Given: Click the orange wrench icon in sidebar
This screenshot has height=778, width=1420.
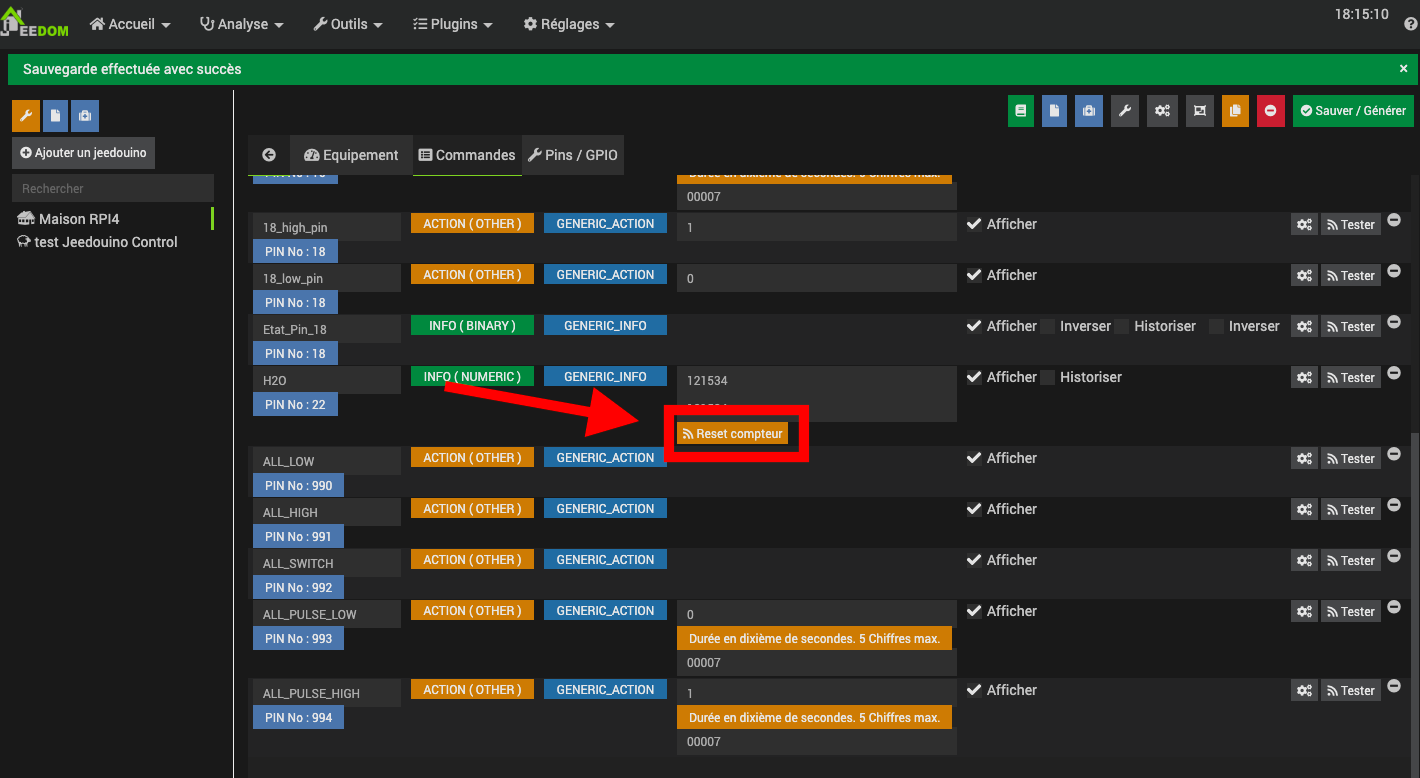Looking at the screenshot, I should [25, 116].
